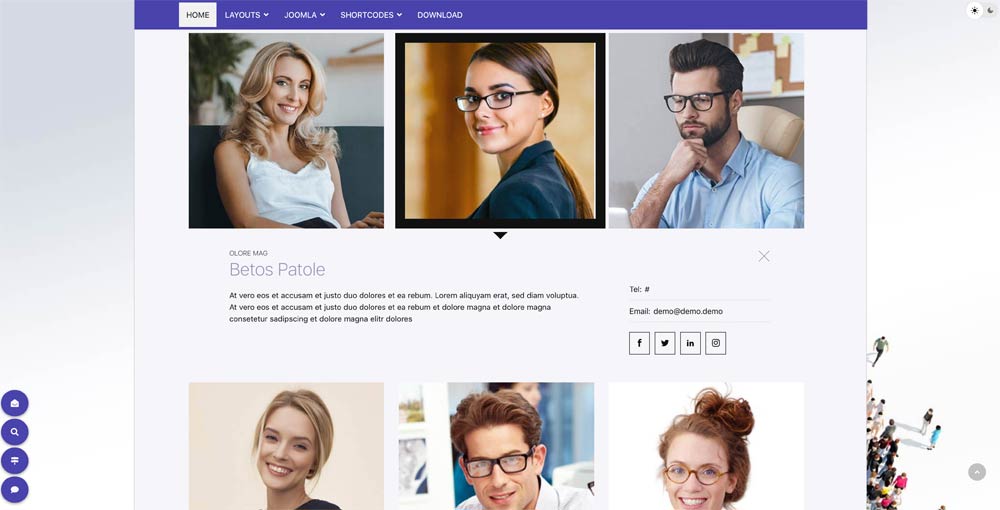Open the Facebook profile icon

(639, 343)
